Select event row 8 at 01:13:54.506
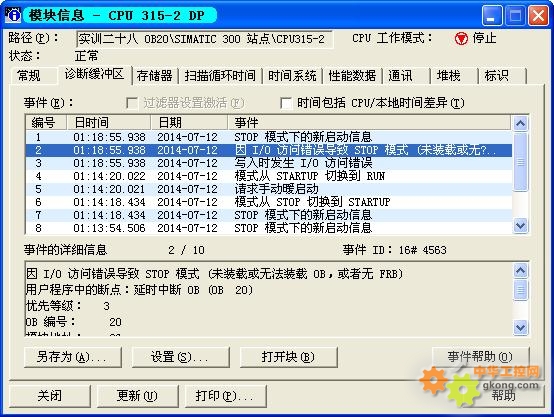Screen dimensions: 554x417 (269, 228)
